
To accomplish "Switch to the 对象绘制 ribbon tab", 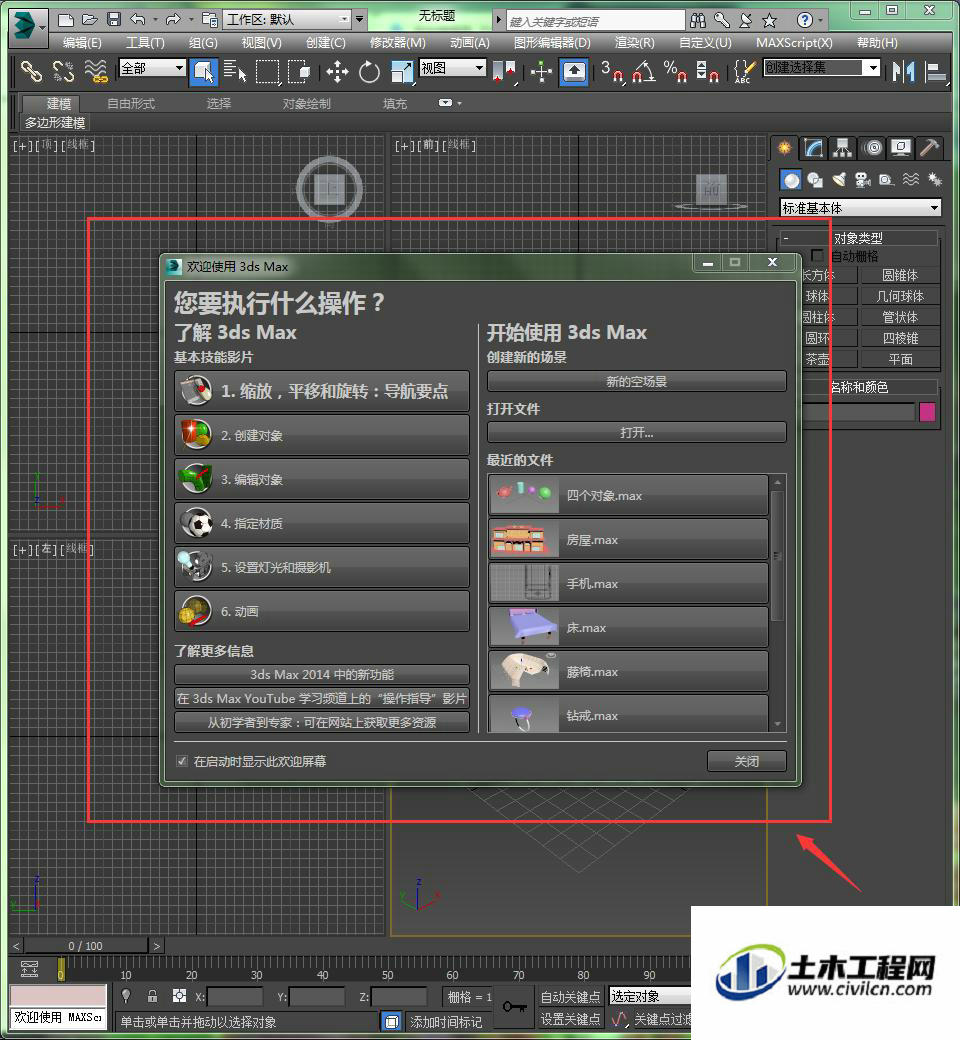I will tap(306, 103).
